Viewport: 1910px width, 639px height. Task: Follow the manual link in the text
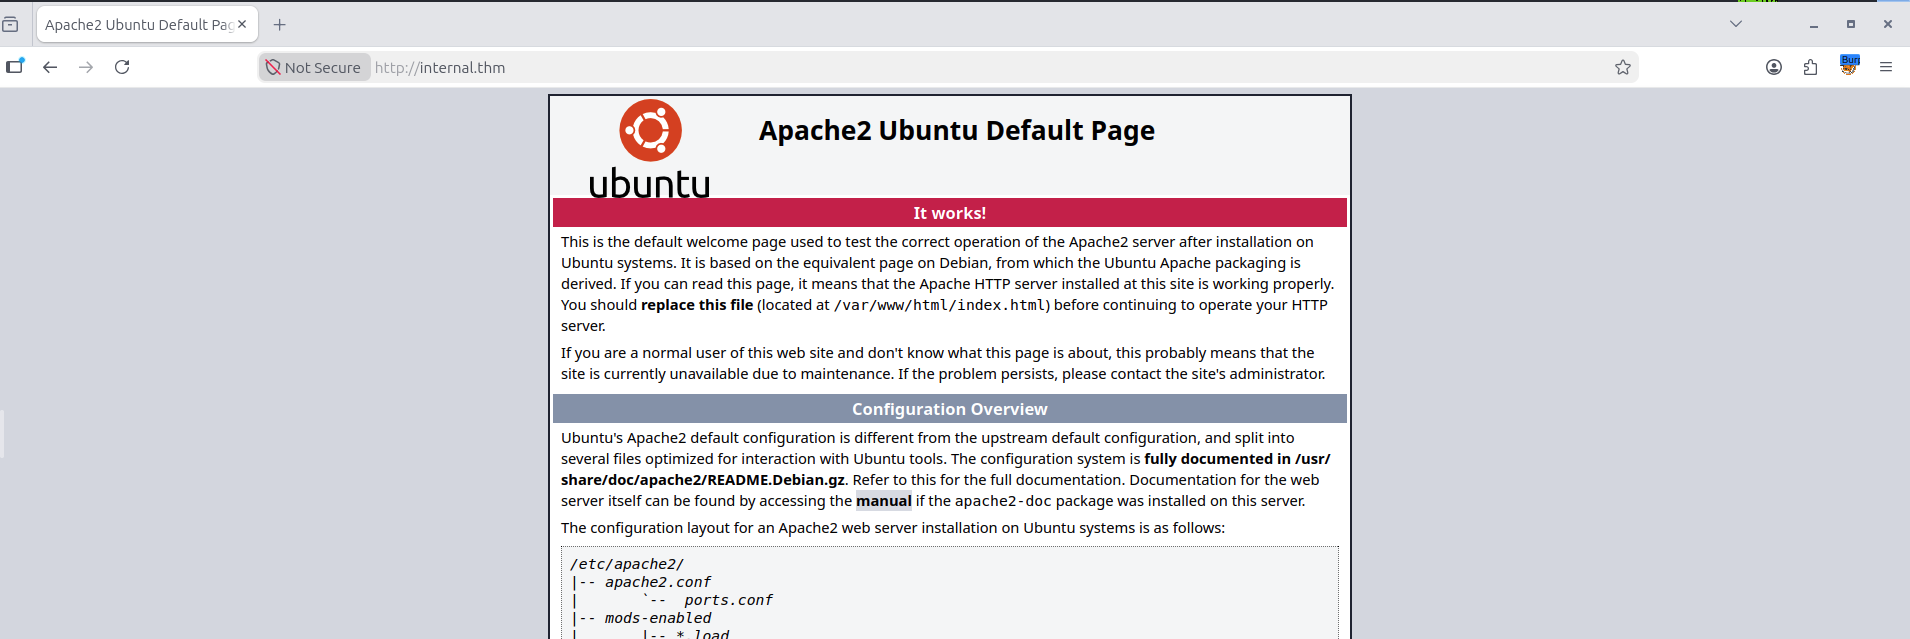point(884,501)
